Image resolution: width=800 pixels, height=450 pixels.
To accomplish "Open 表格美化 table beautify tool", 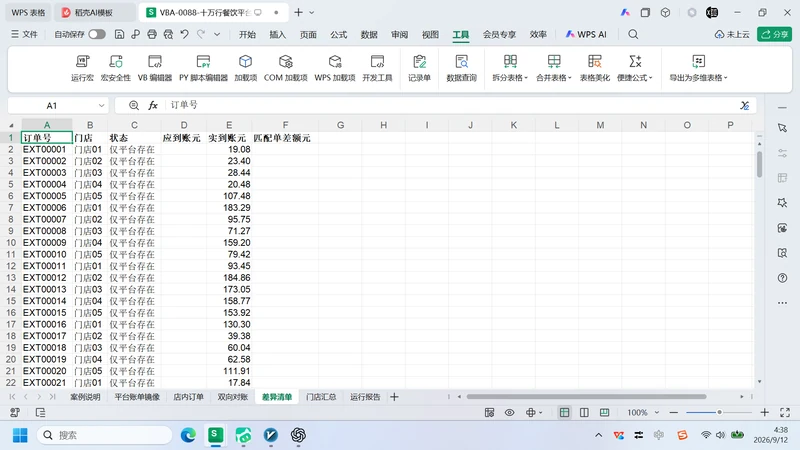I will [594, 68].
